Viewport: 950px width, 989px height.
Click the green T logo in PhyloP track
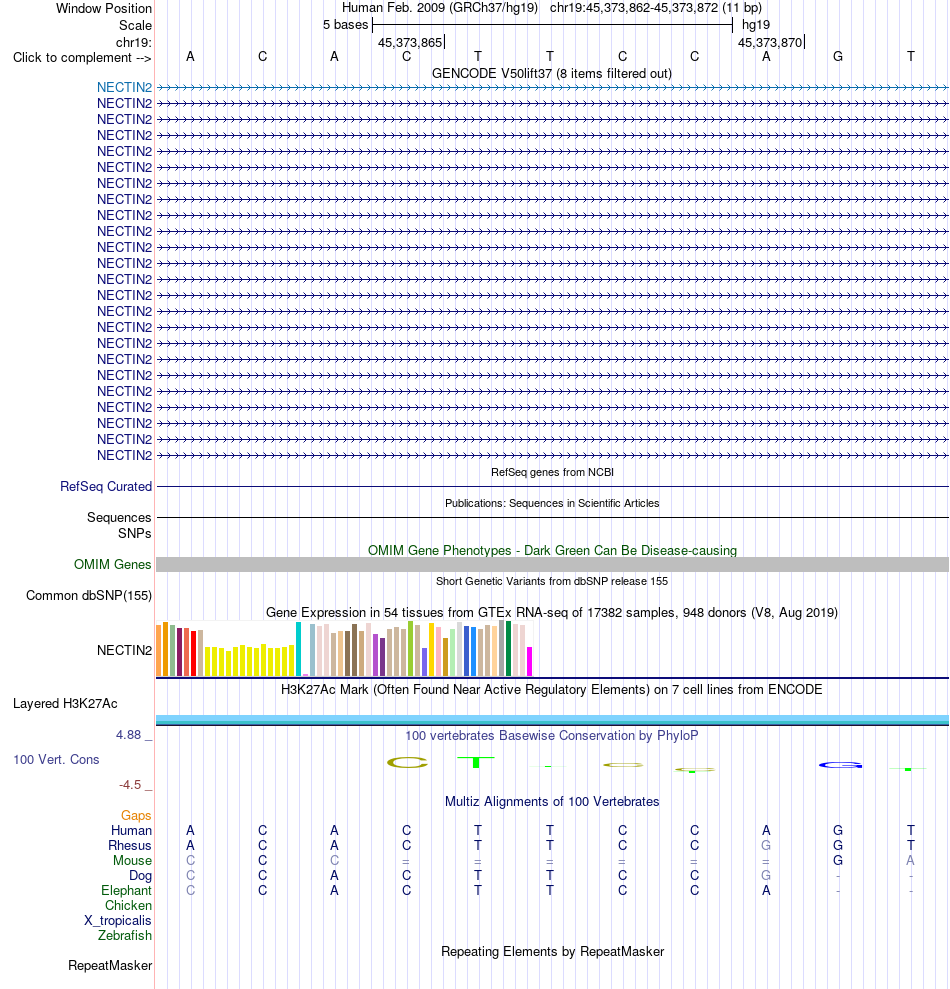[476, 762]
